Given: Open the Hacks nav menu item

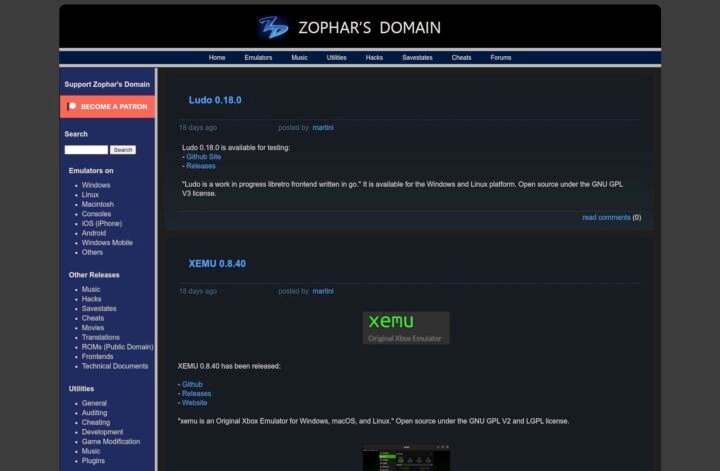Looking at the screenshot, I should [x=374, y=58].
